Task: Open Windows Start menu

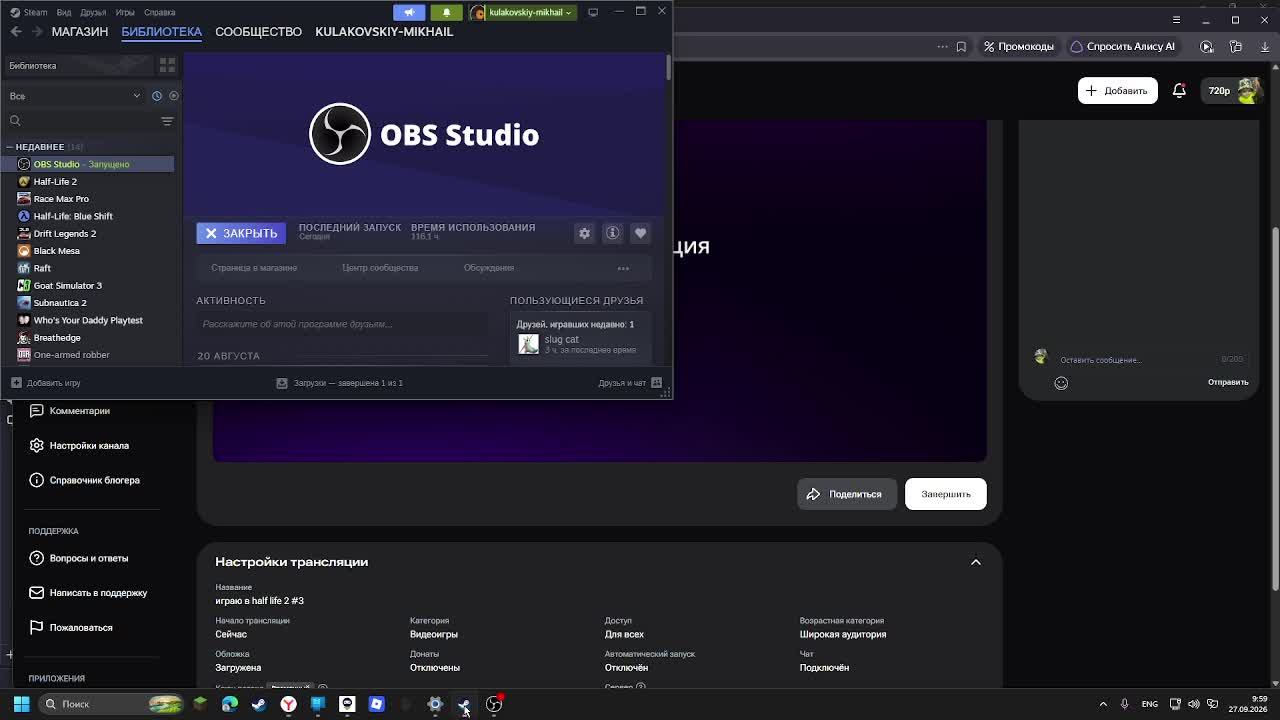Action: click(21, 704)
